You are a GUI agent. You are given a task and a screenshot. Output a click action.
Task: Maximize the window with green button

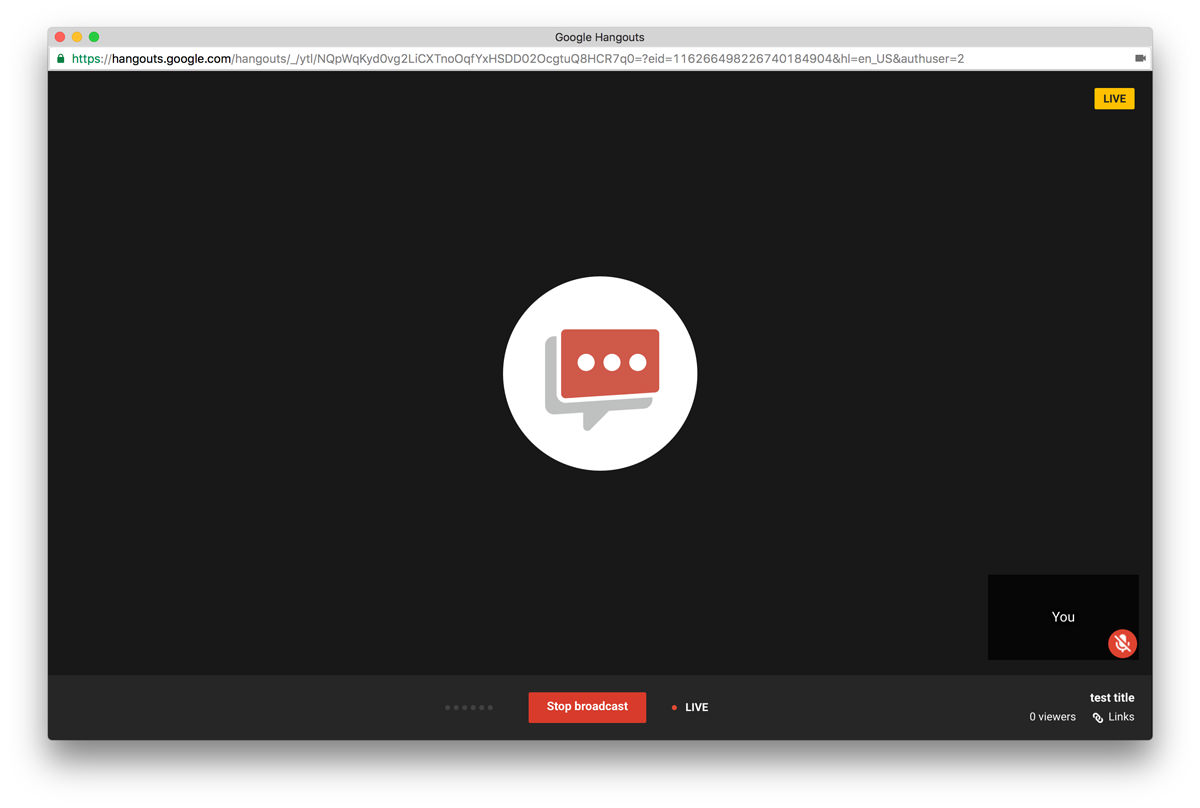click(94, 37)
